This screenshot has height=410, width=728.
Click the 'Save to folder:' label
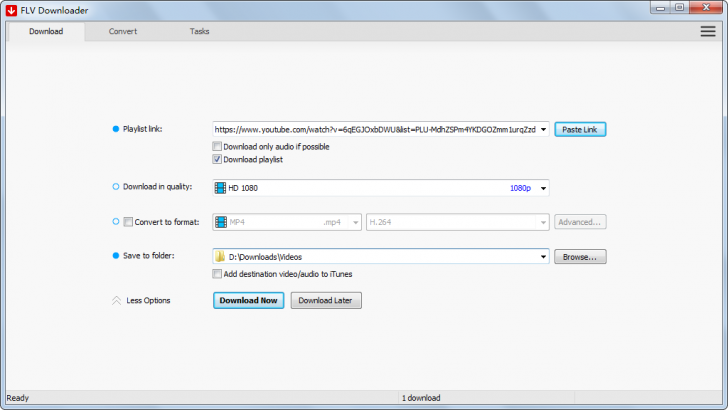click(149, 255)
